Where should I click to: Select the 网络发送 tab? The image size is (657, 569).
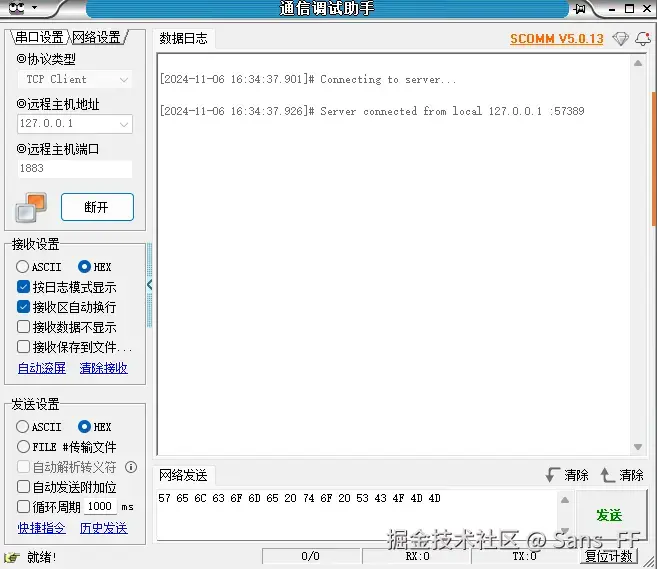[184, 475]
